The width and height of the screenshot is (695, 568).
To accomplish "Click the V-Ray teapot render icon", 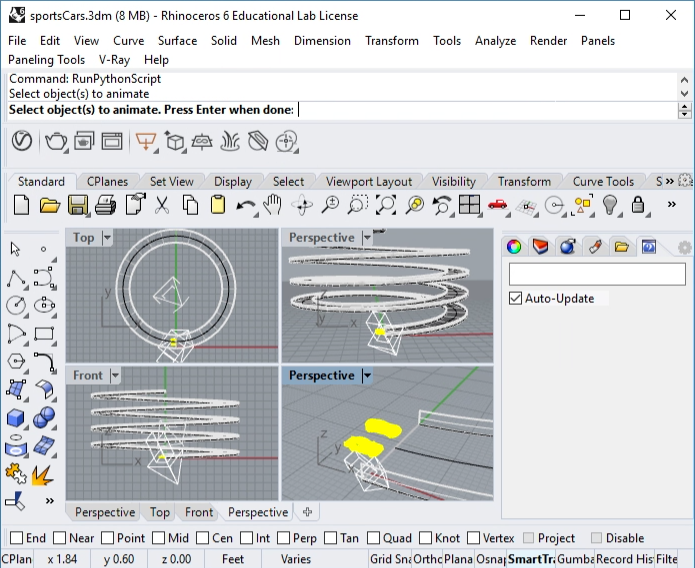I will tap(56, 141).
